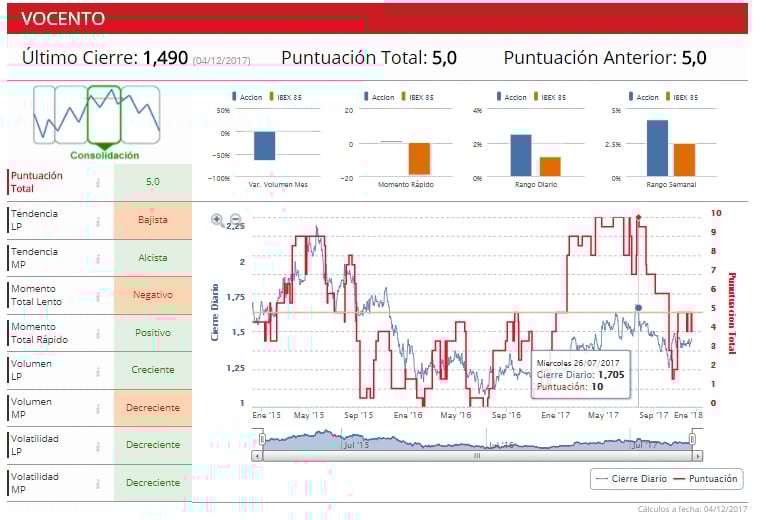
Task: Toggle Accion series in Var. Volumen Mes chart
Action: (247, 97)
